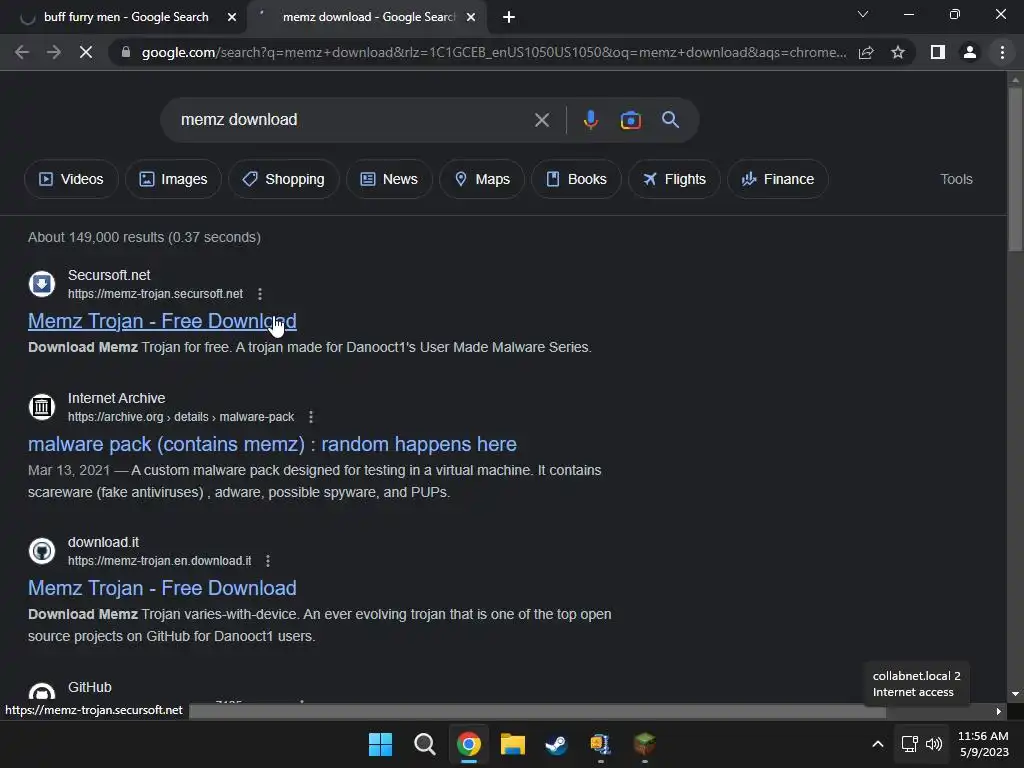Open more options for Secursoft.net result
The height and width of the screenshot is (768, 1024).
pos(260,294)
